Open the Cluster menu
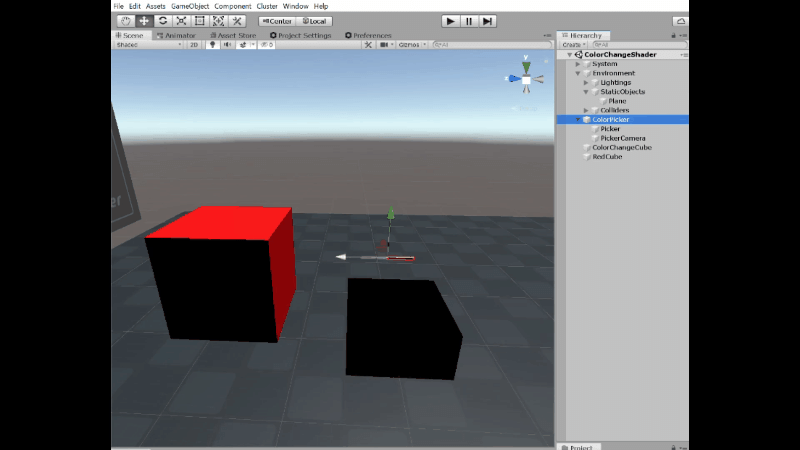The width and height of the screenshot is (800, 450). tap(267, 6)
